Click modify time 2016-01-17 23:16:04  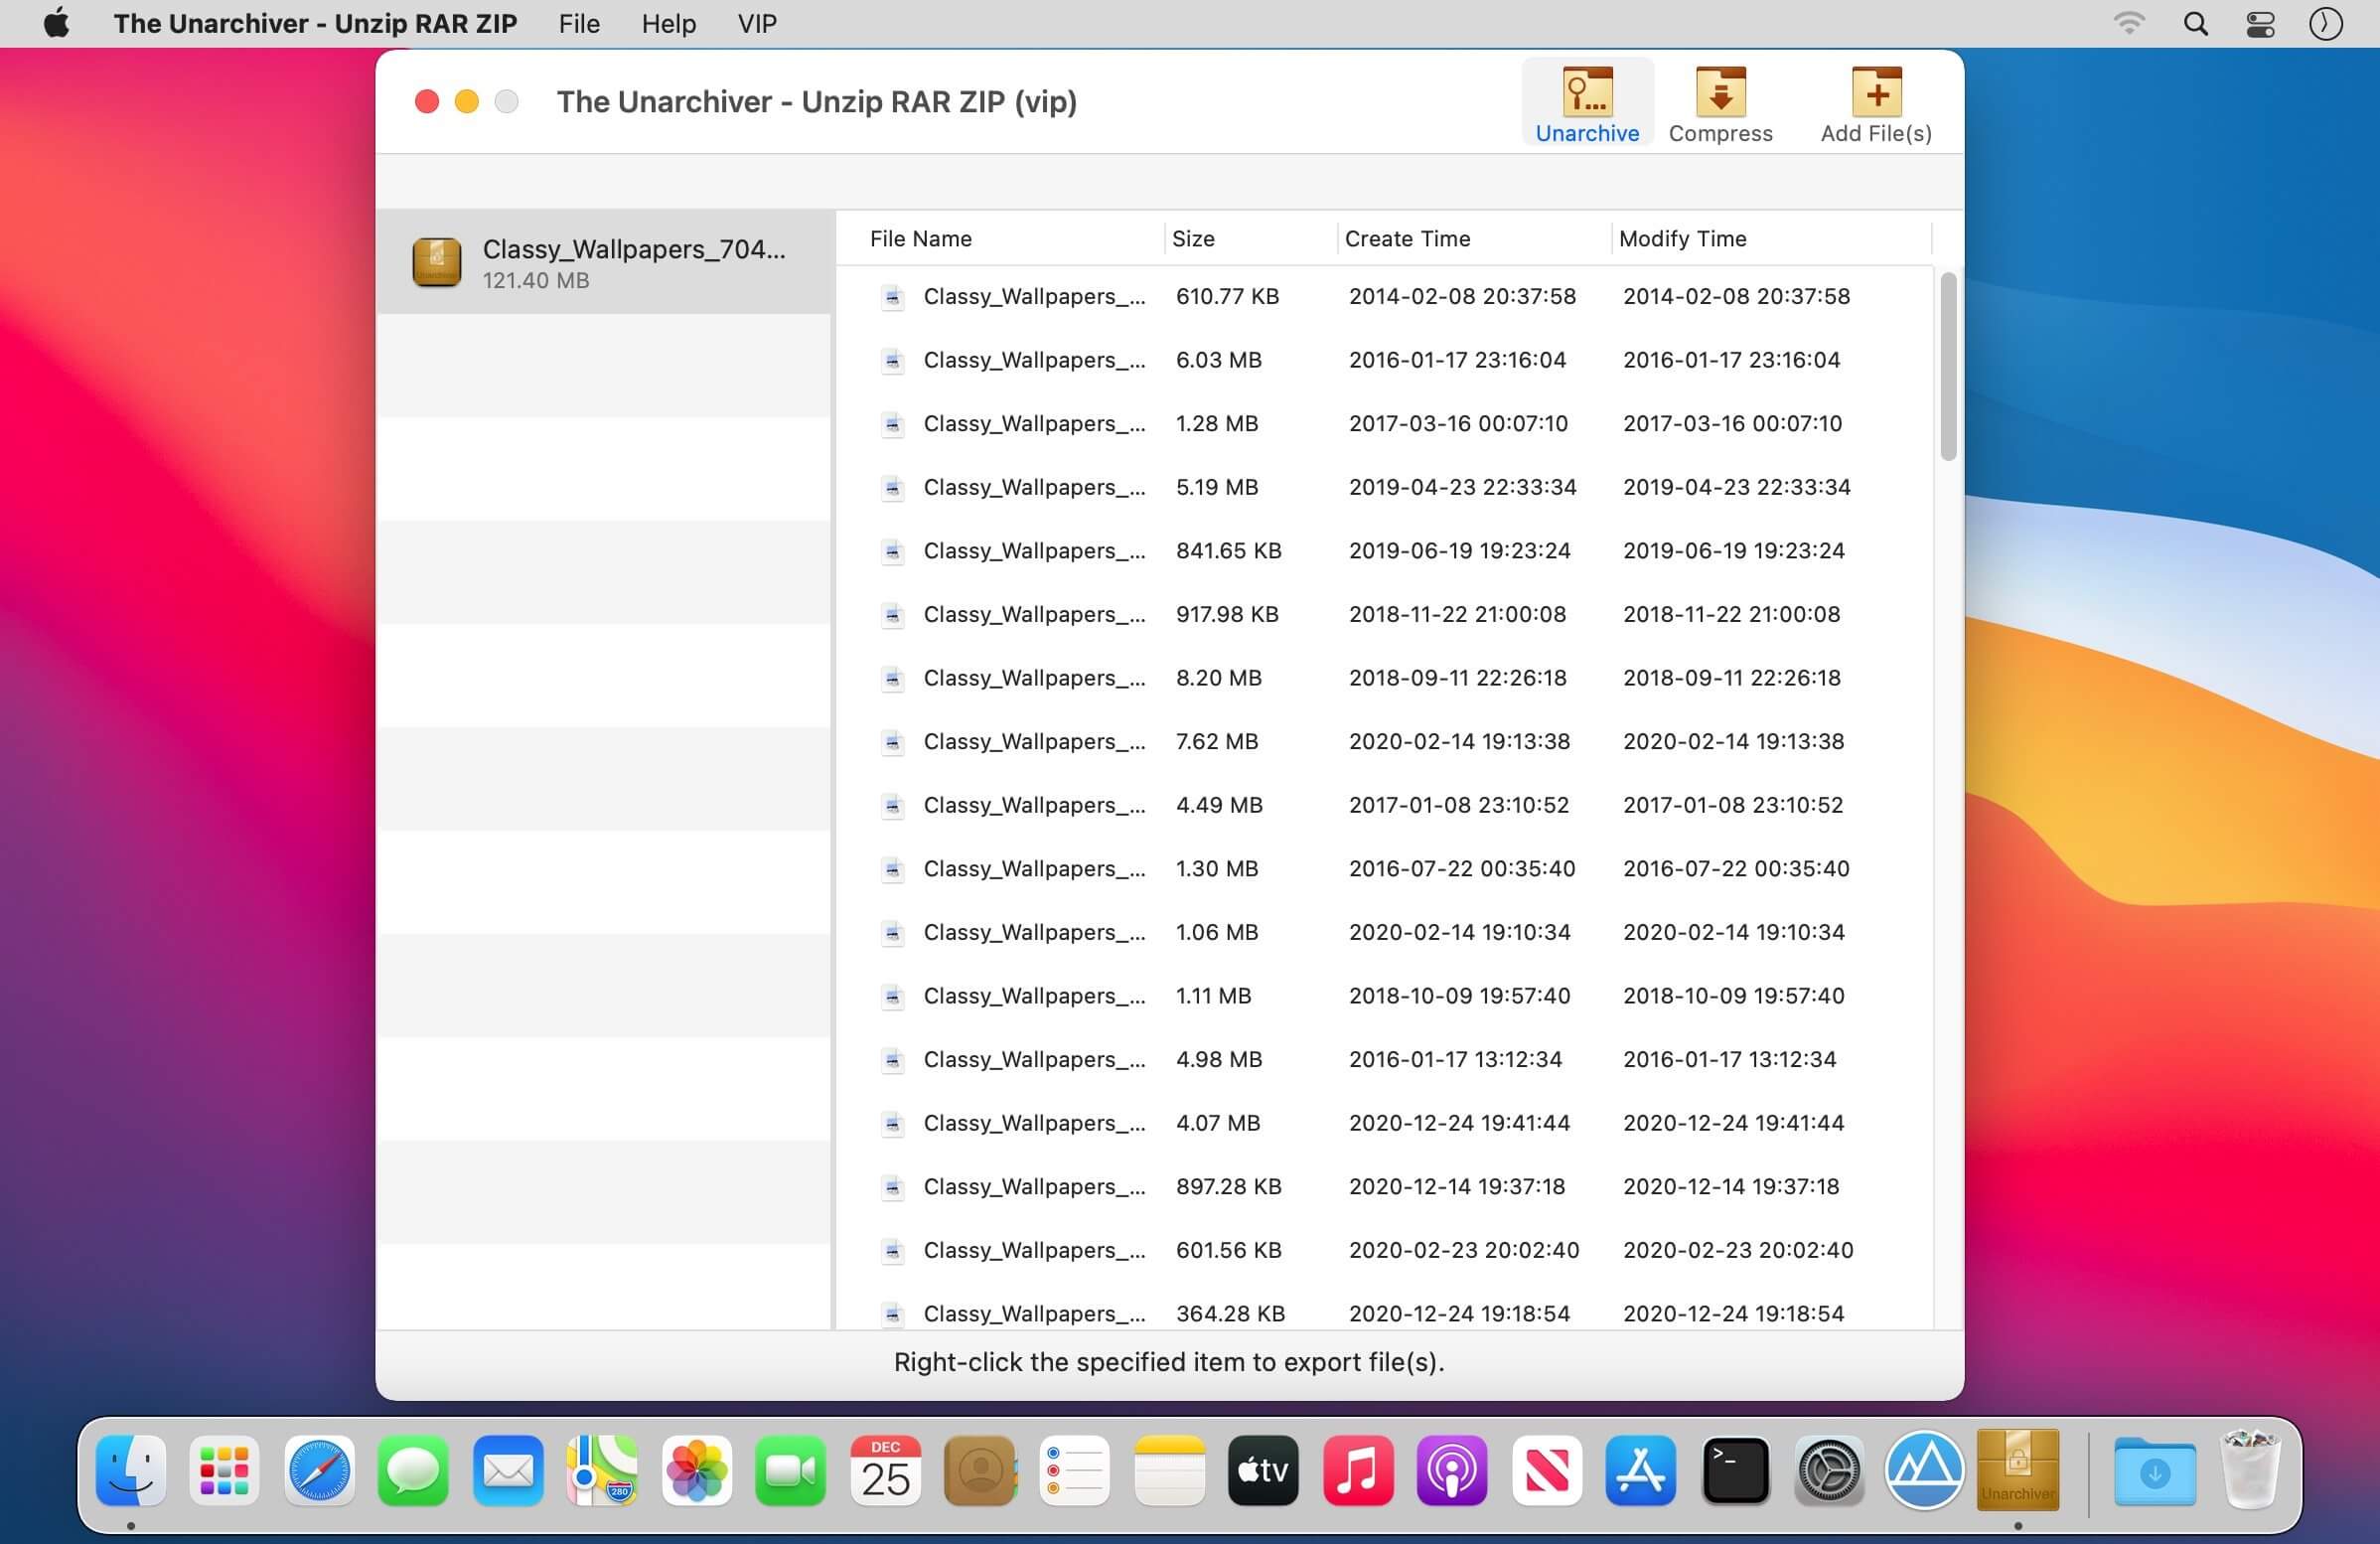click(1731, 360)
